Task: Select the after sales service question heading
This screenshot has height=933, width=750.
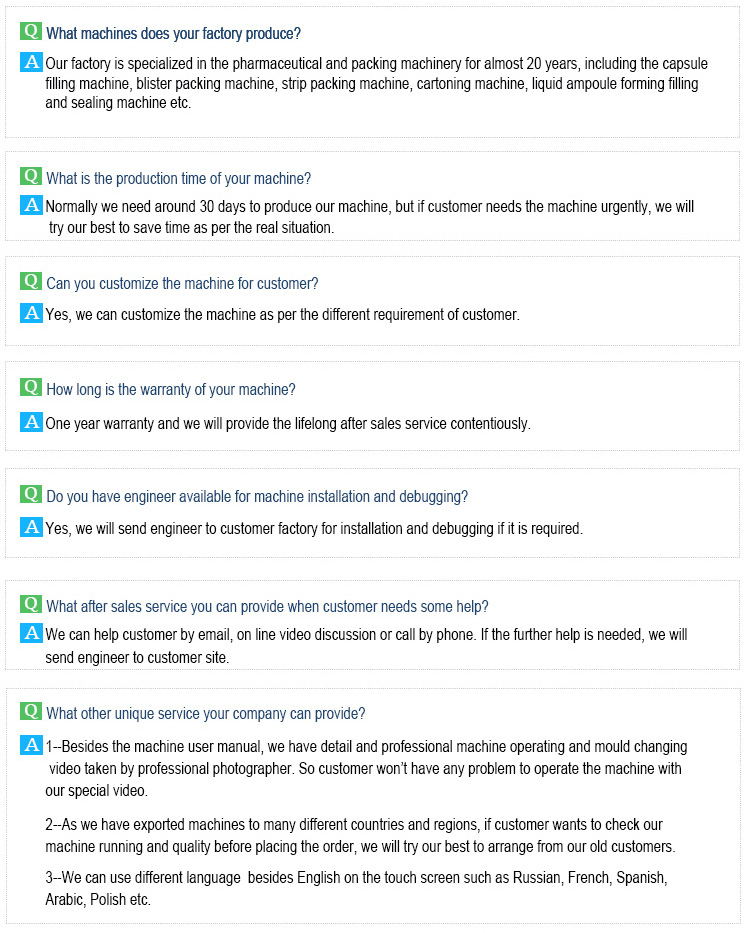Action: coord(267,606)
